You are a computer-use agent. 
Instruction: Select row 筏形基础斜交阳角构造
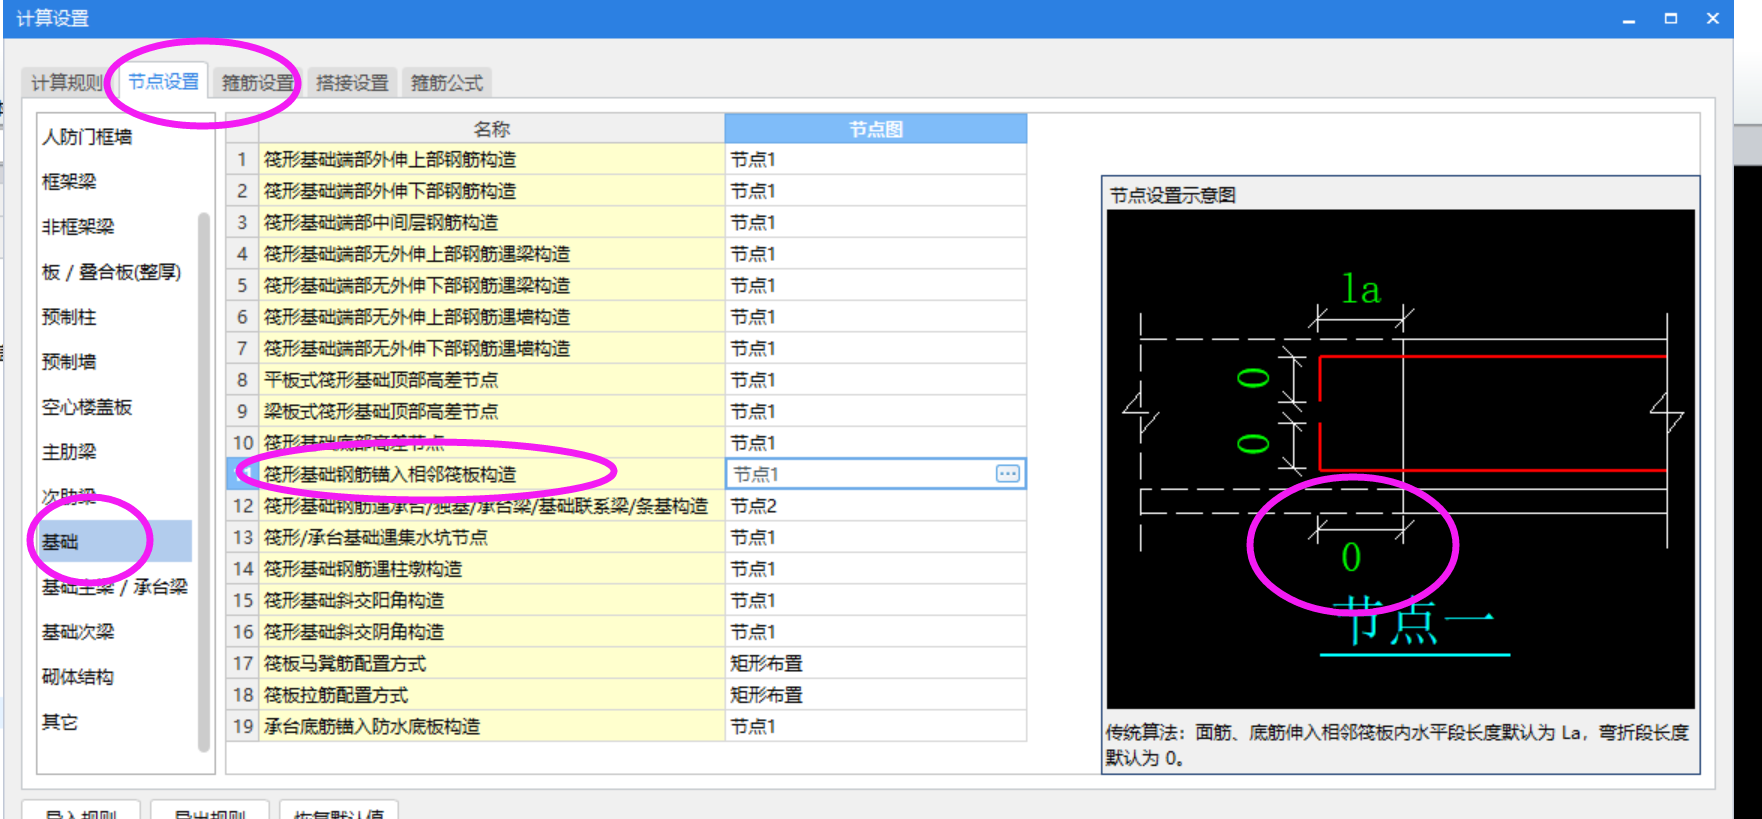point(491,600)
